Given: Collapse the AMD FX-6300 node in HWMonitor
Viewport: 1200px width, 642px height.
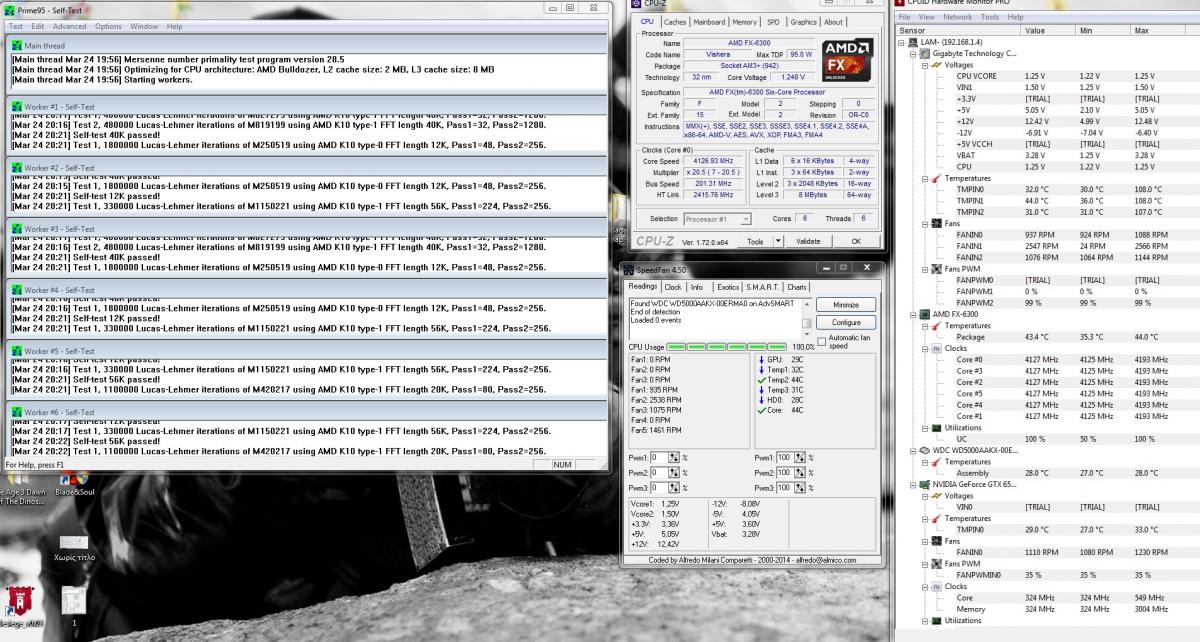Looking at the screenshot, I should (x=913, y=314).
